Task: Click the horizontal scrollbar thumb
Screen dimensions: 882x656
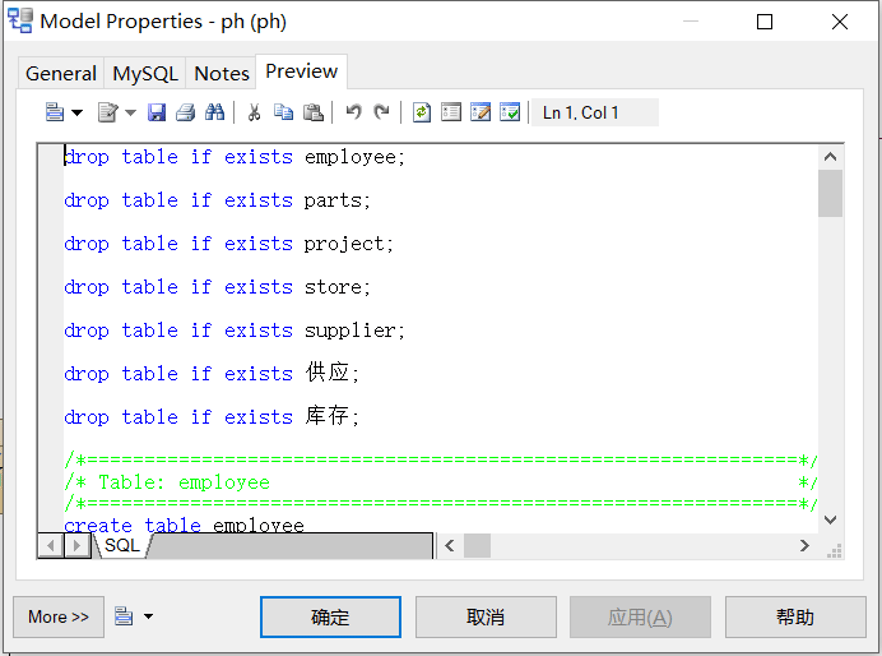Action: 477,546
